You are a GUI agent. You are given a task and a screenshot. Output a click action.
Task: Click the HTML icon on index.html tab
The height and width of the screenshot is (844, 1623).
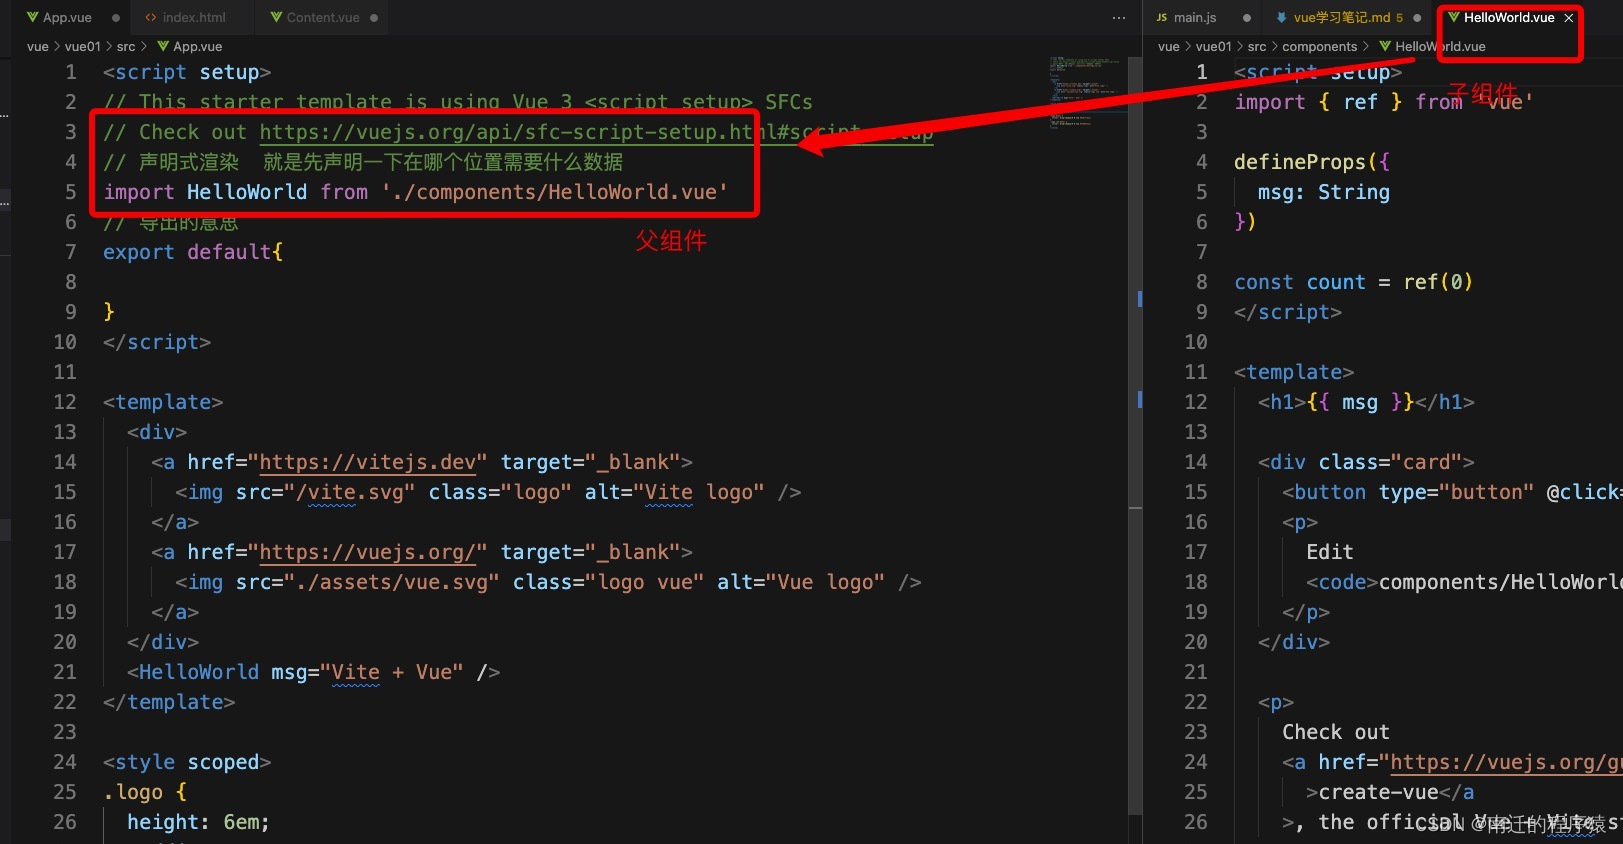pos(151,18)
